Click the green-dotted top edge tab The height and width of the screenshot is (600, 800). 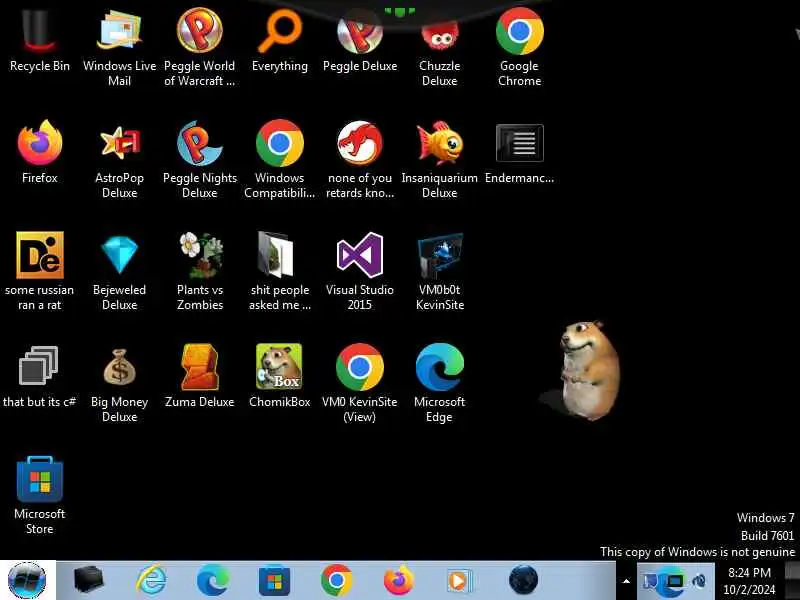(400, 11)
